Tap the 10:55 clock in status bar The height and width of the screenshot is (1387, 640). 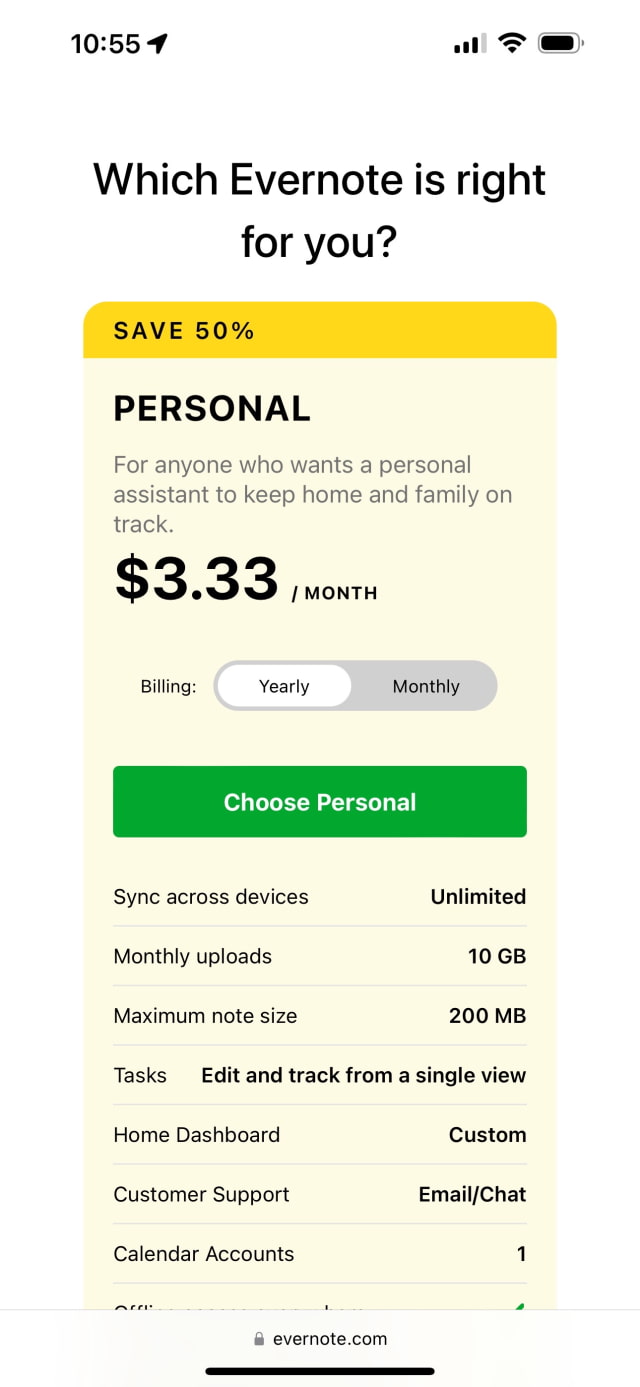105,44
